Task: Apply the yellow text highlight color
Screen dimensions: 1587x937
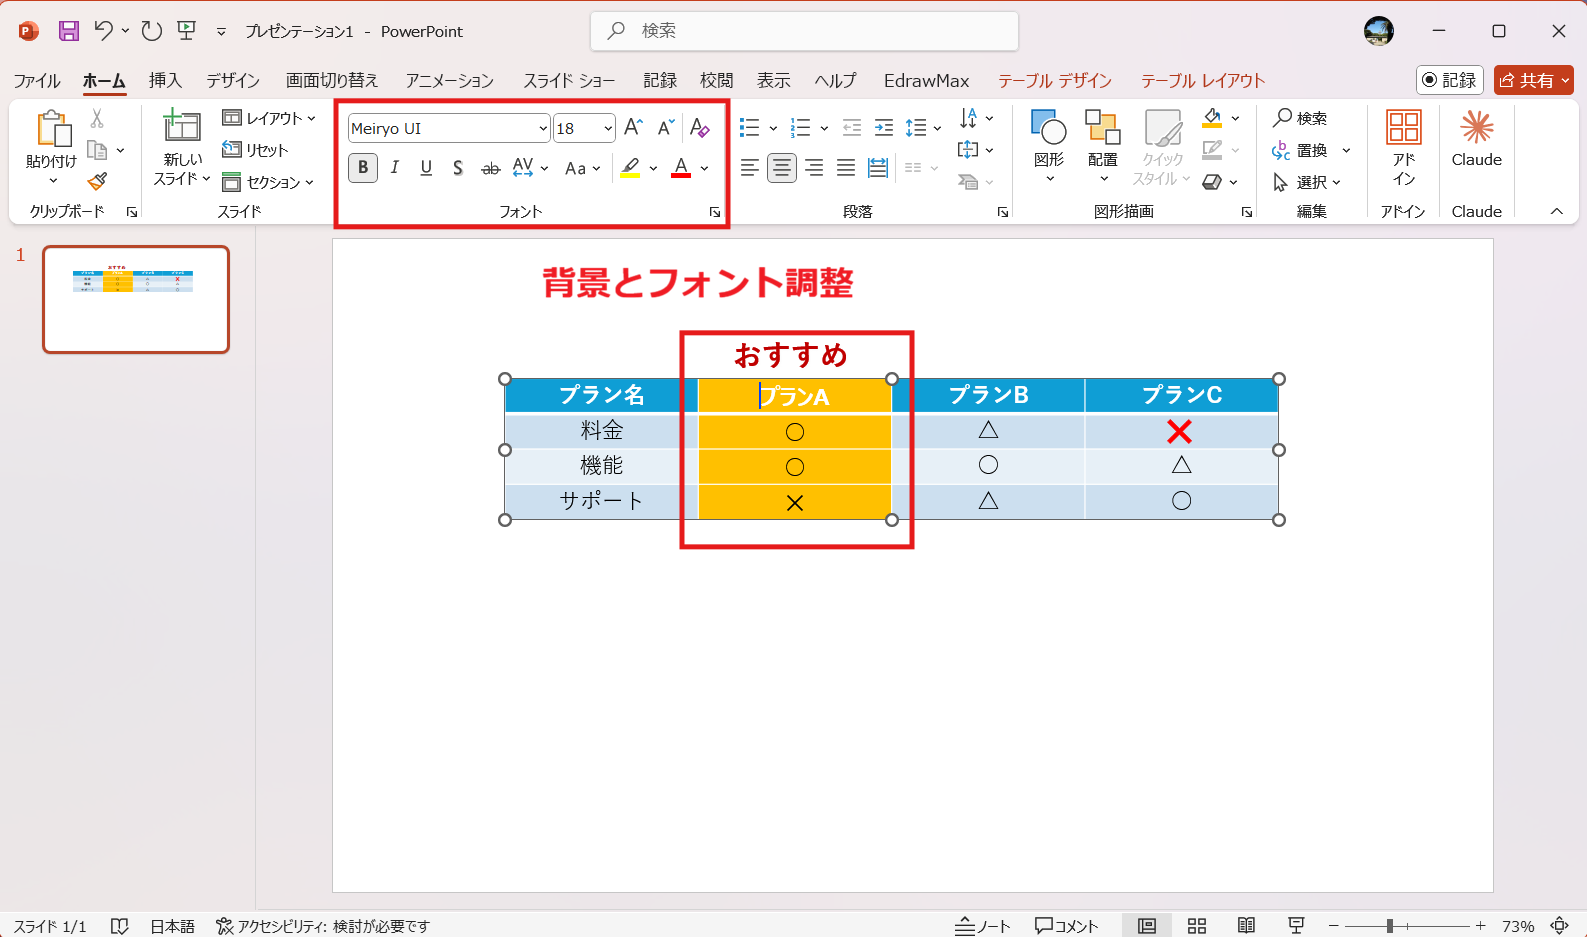Action: coord(630,168)
